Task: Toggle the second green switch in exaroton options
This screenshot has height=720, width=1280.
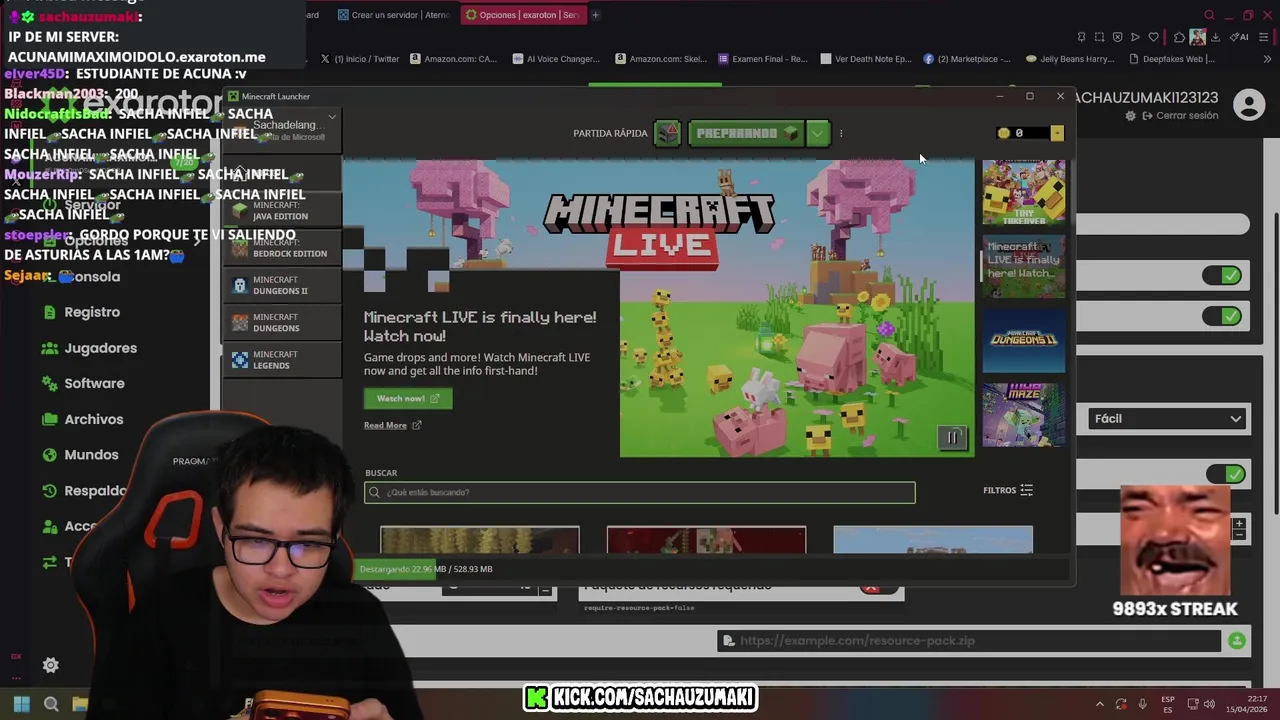Action: point(1222,316)
